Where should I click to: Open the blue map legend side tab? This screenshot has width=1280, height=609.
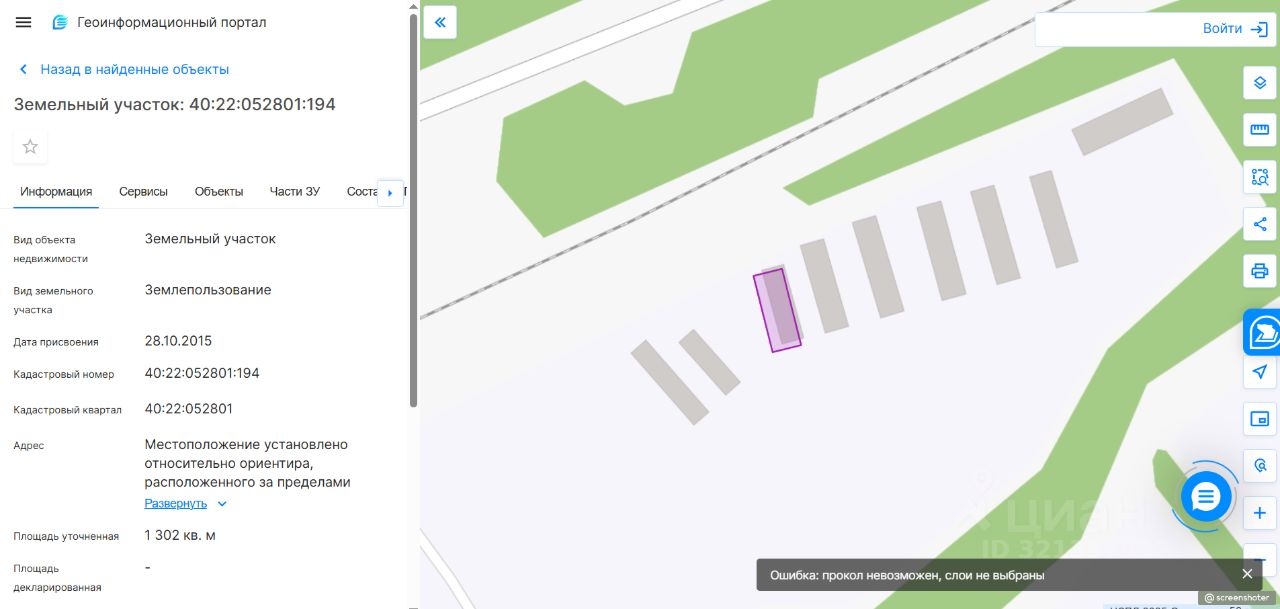pos(1263,332)
